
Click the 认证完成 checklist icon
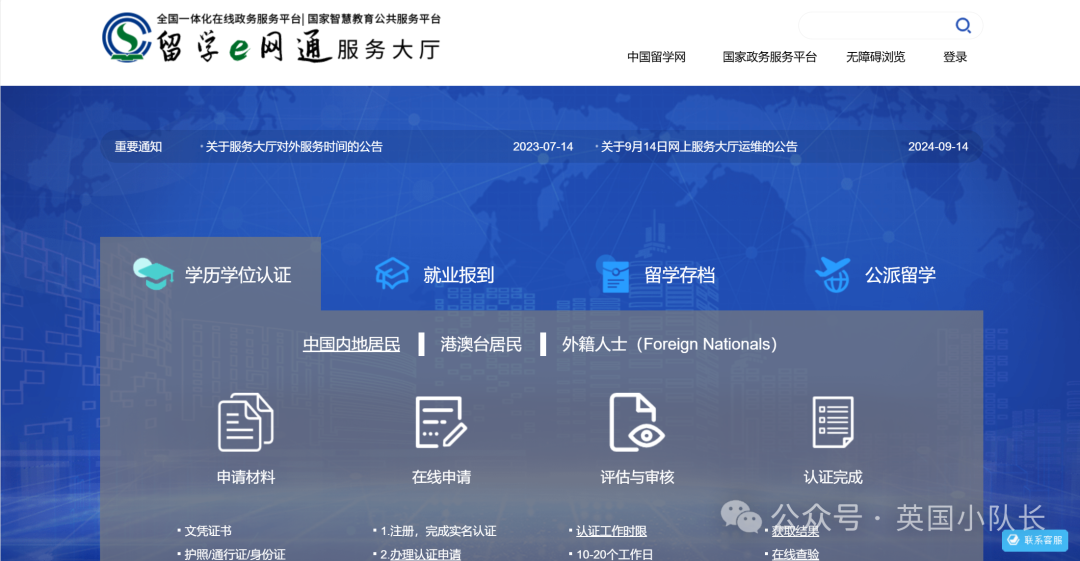pos(833,422)
